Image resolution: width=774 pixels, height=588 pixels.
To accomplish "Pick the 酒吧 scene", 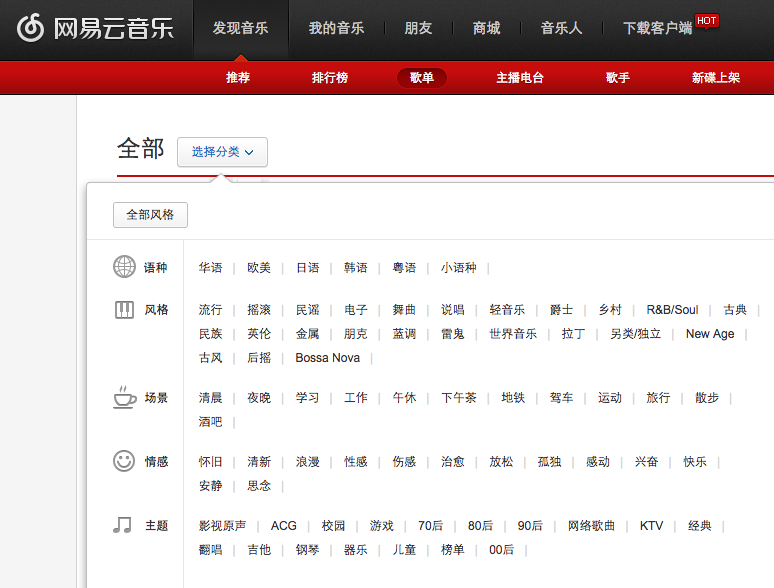I will [x=211, y=422].
